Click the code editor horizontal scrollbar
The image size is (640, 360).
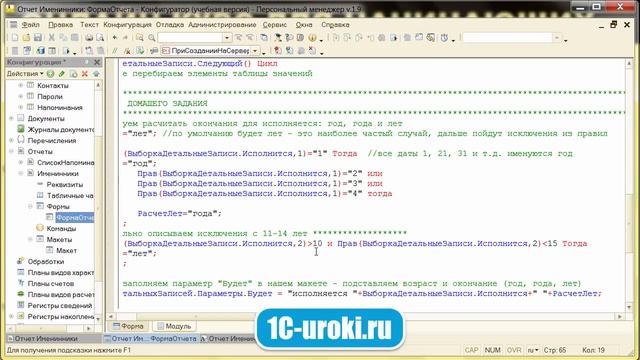click(365, 316)
